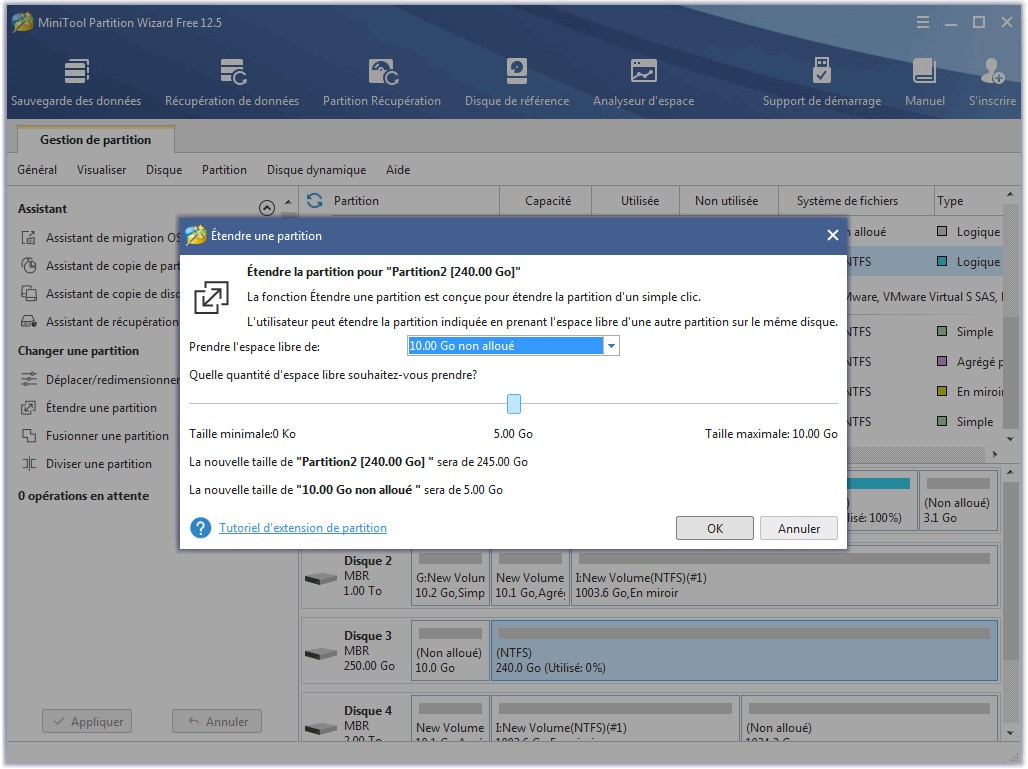Click the Annuler button beside Appliquer
Screen dimensions: 1028x769
pyautogui.click(x=217, y=721)
